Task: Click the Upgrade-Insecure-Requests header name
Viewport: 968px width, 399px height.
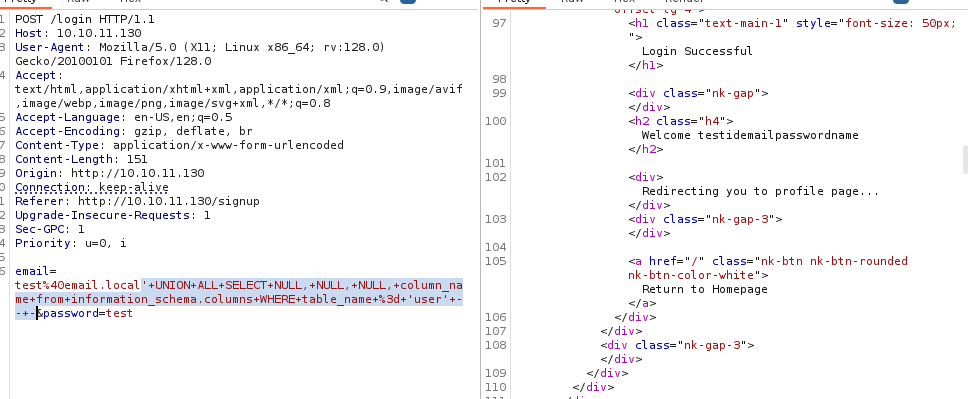Action: tap(102, 216)
